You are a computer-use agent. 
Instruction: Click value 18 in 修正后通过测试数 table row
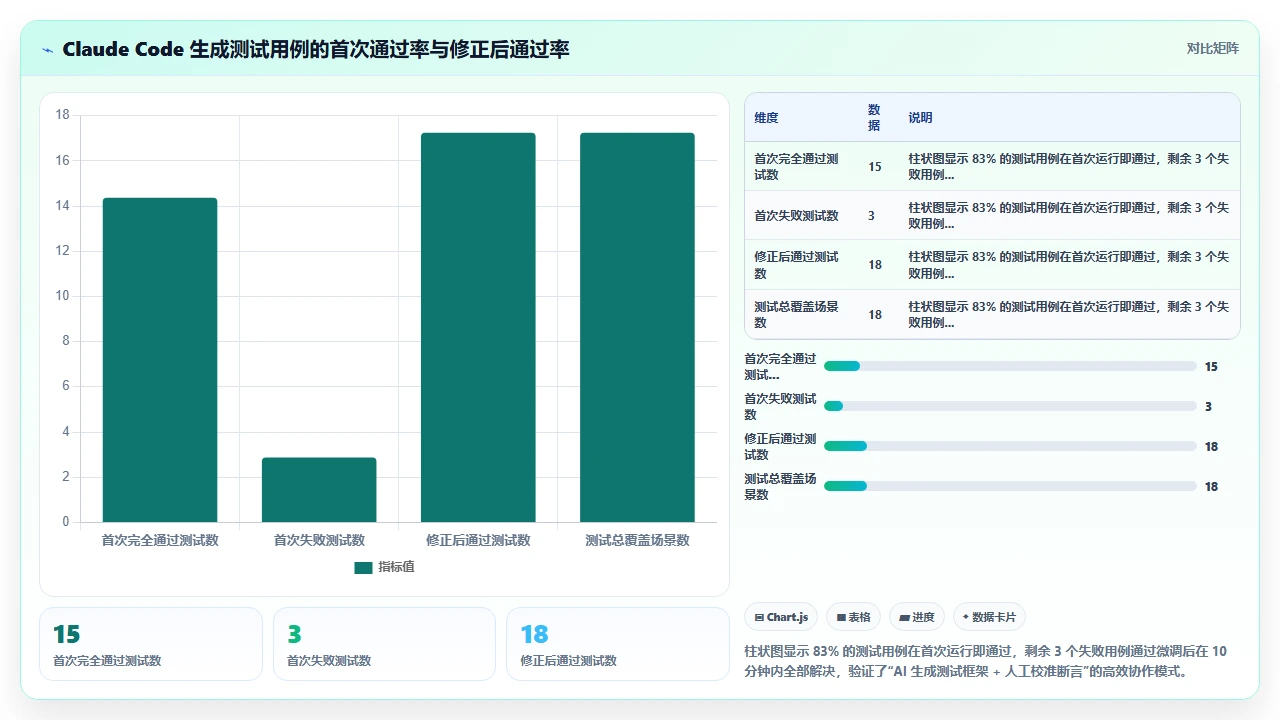(x=875, y=265)
